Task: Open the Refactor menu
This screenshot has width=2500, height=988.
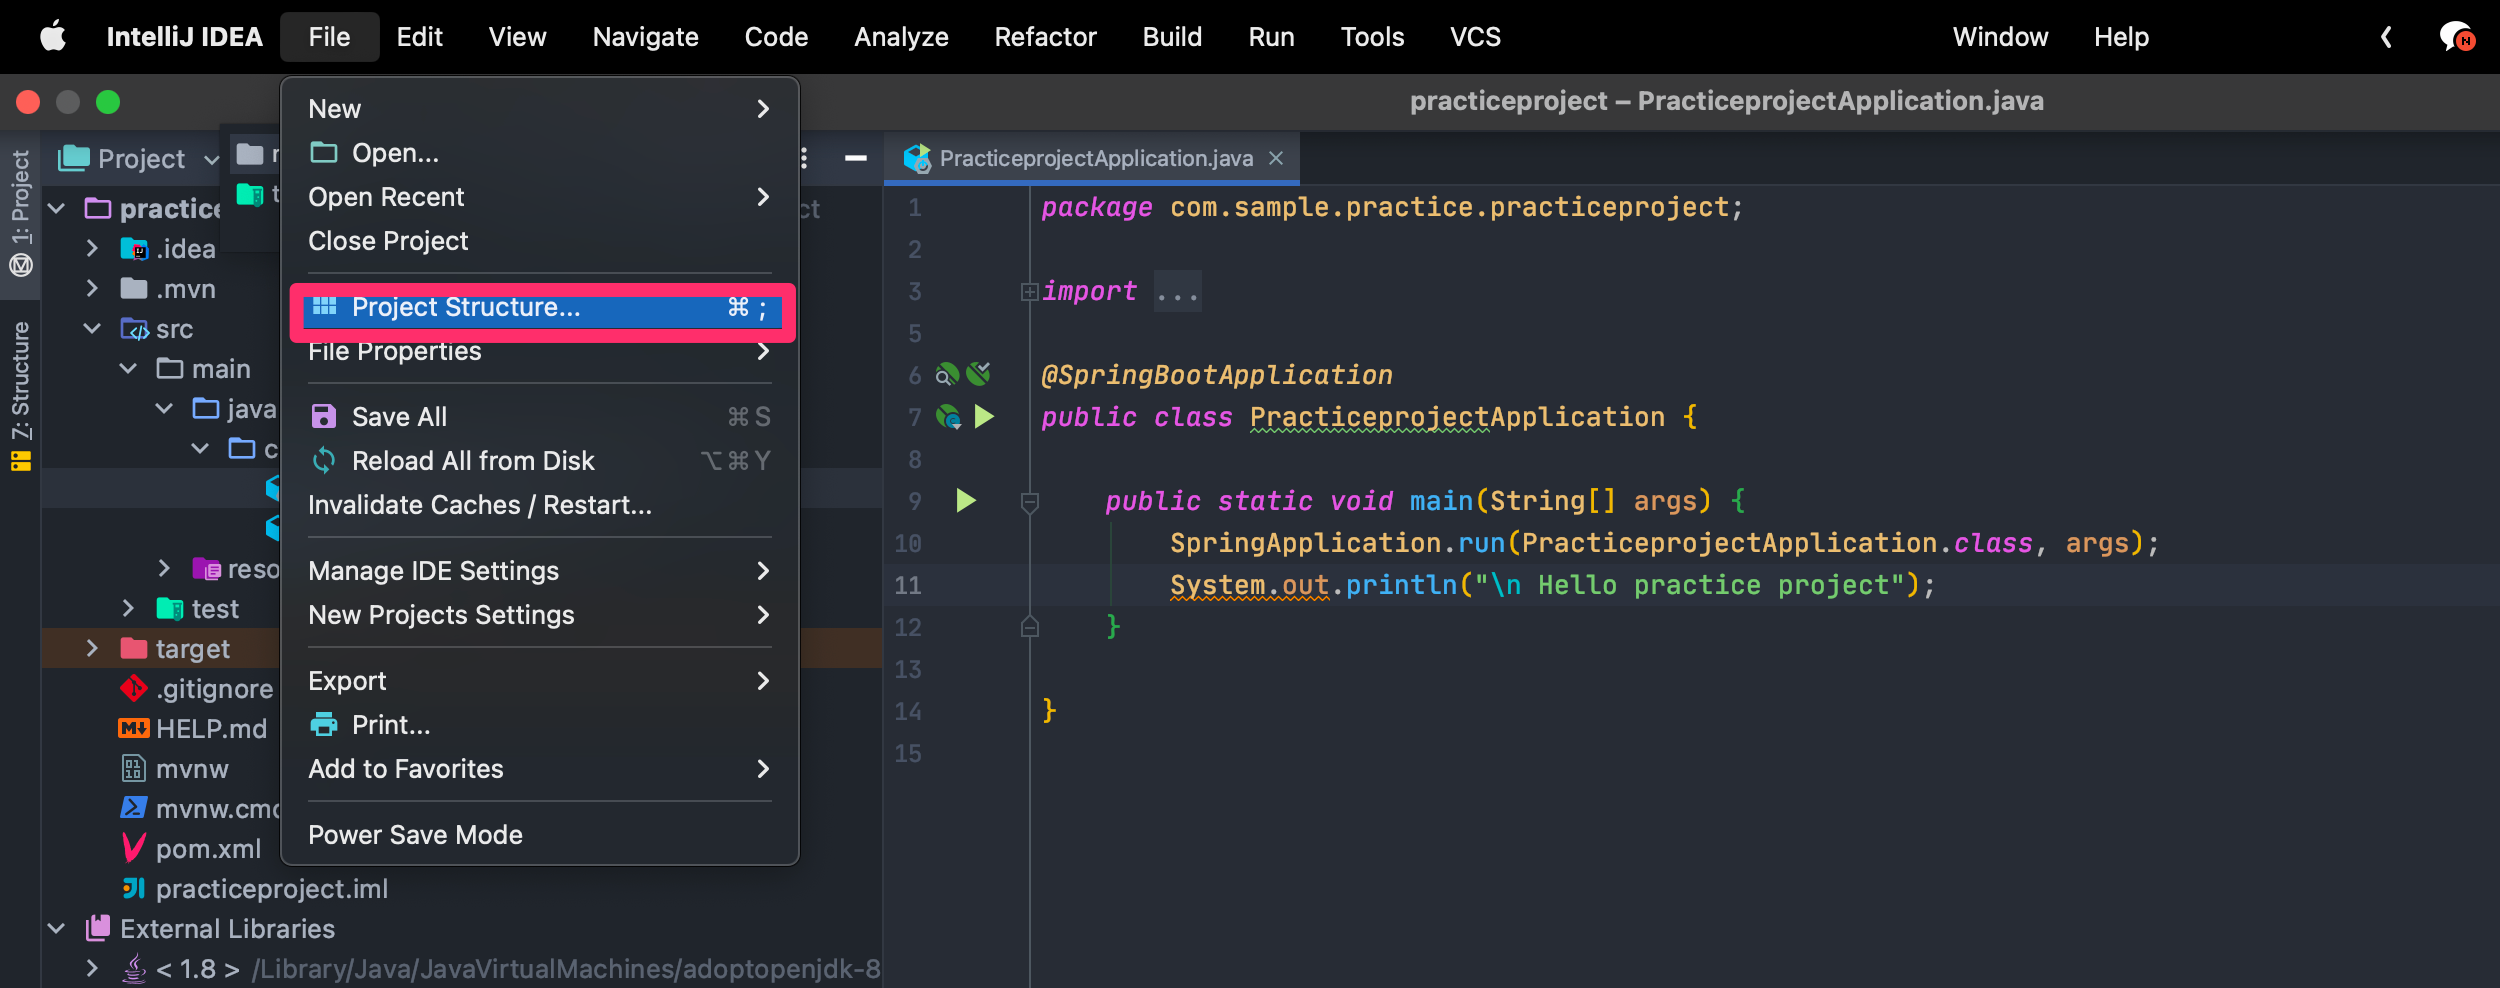Action: (1045, 37)
